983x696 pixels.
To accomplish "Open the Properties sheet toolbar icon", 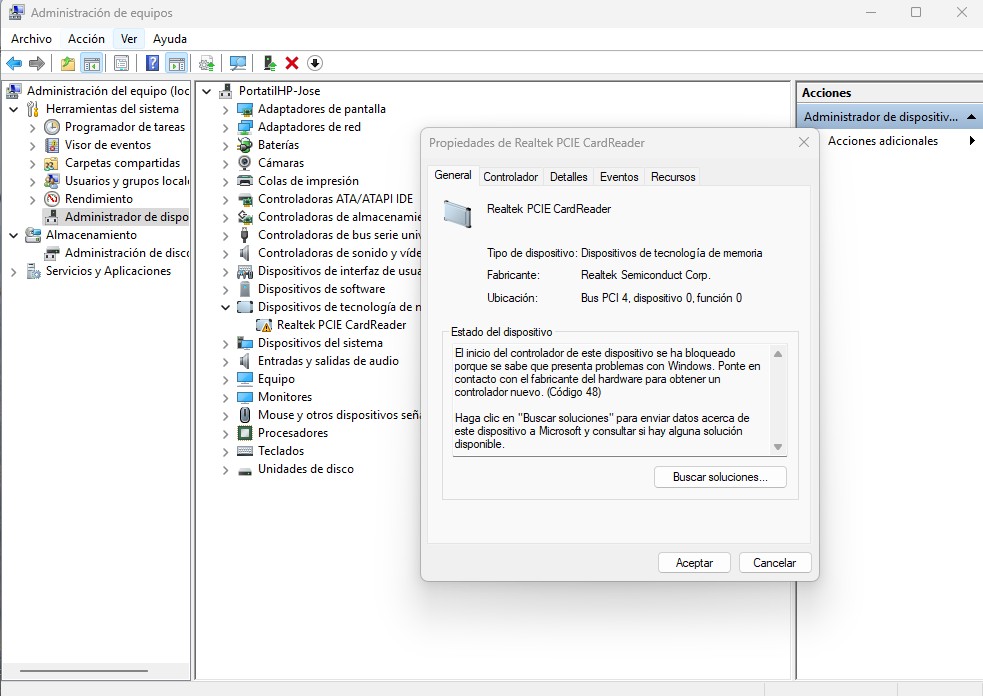I will [122, 63].
